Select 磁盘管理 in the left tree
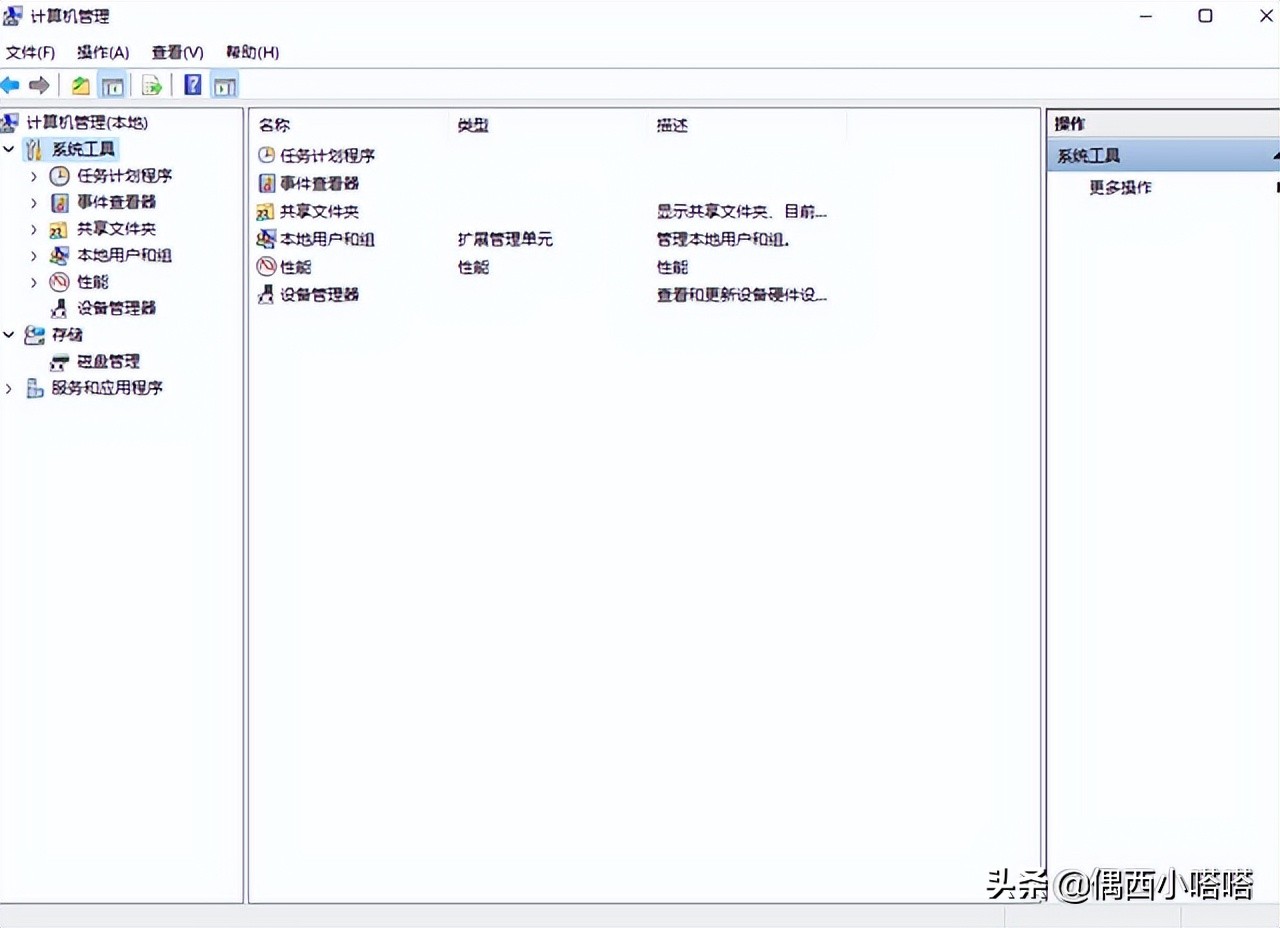 107,361
